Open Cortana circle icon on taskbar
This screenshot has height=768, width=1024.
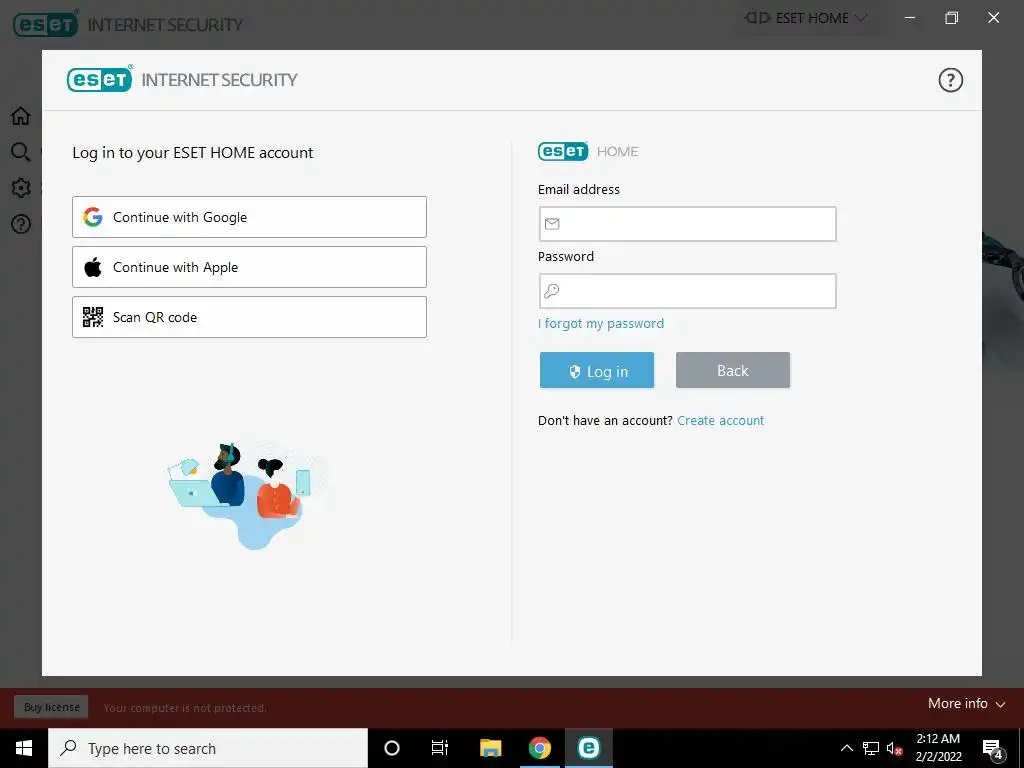pyautogui.click(x=392, y=748)
